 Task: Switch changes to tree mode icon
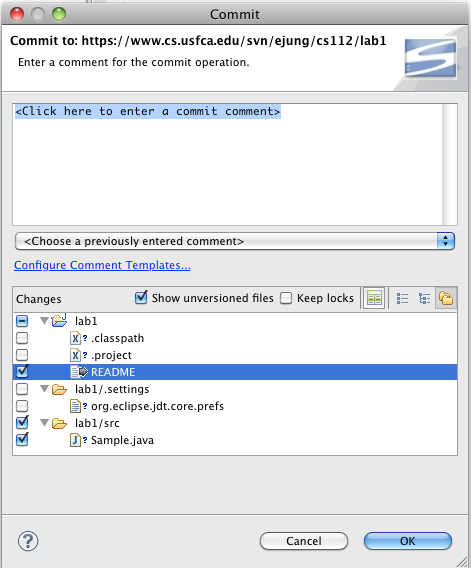424,298
